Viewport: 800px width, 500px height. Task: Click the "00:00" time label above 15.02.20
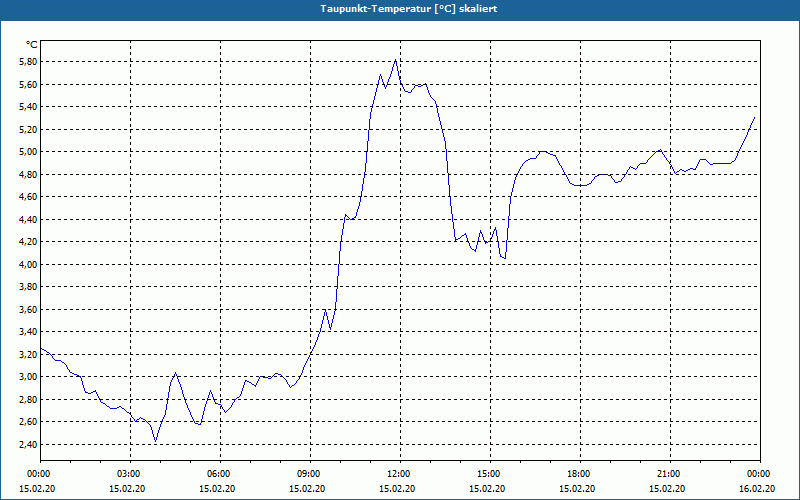38,474
